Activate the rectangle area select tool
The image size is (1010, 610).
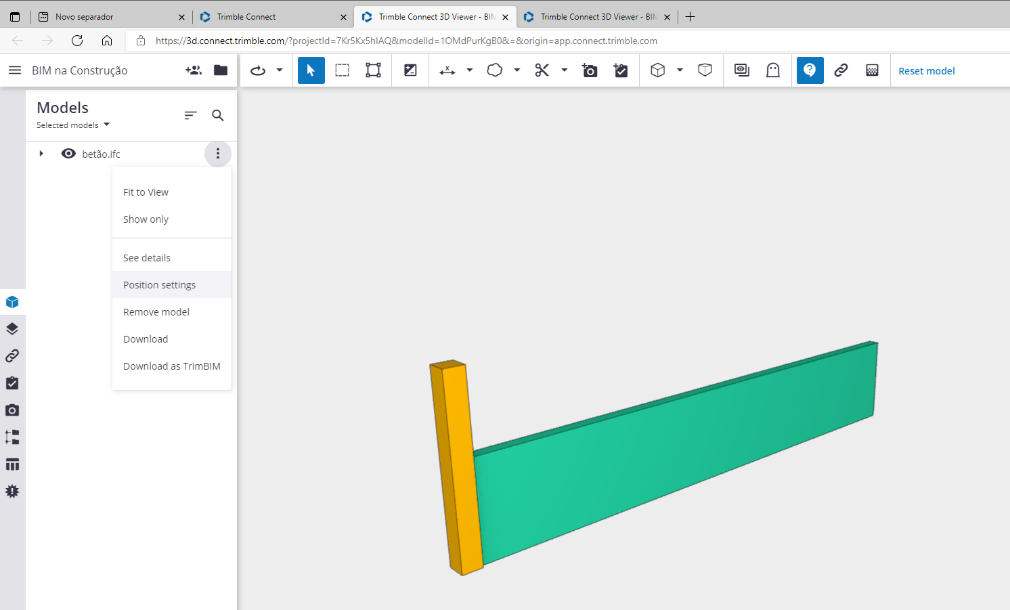click(x=342, y=71)
